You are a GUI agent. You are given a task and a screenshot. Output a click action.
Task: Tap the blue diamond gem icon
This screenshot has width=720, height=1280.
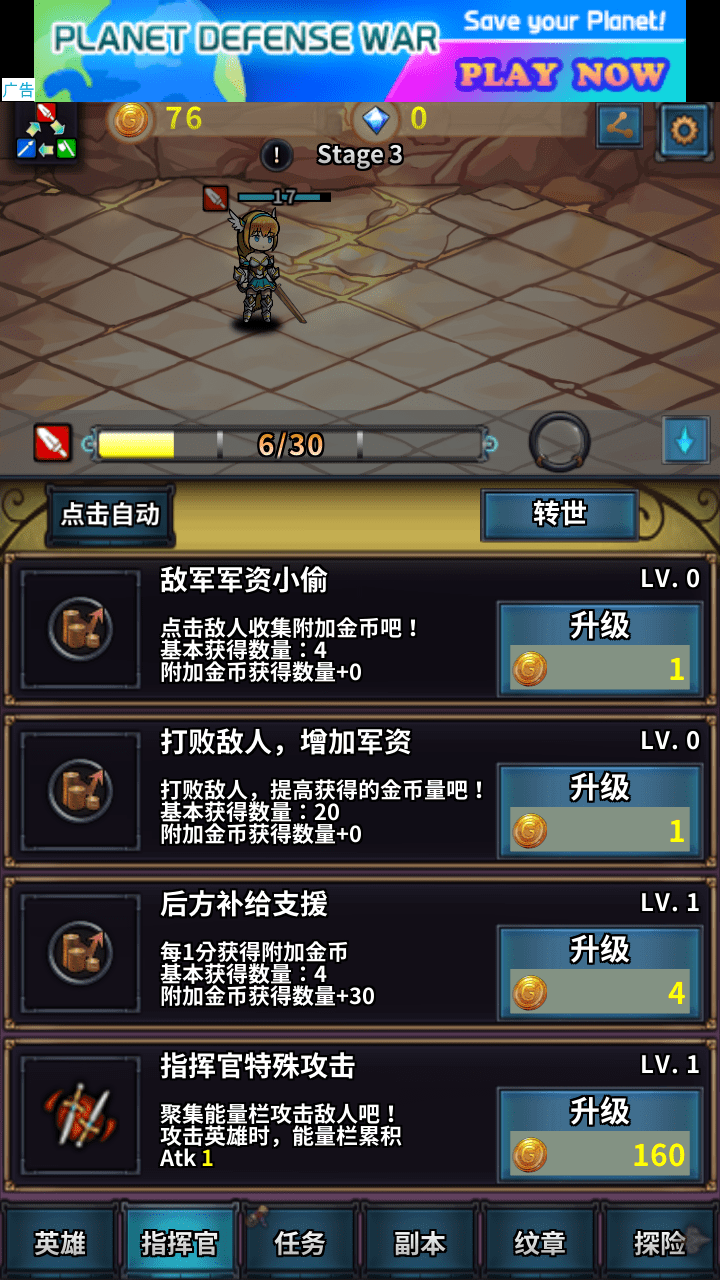[x=376, y=121]
